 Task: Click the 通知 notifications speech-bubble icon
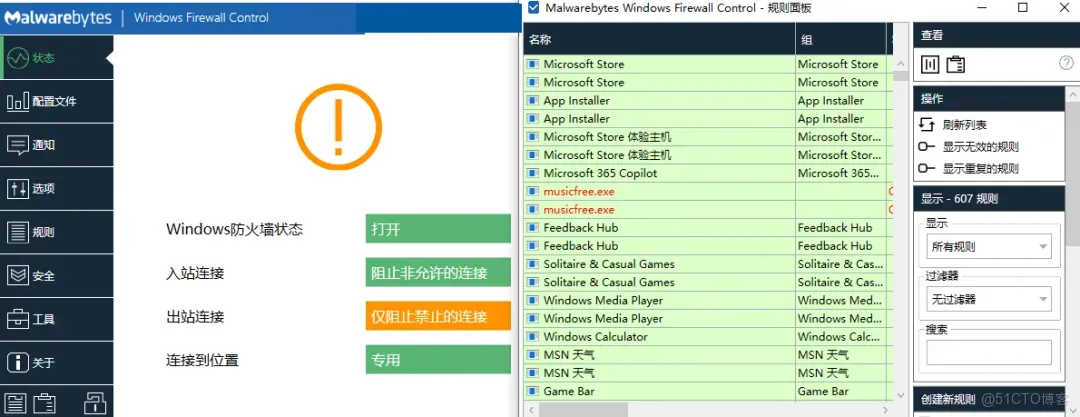click(x=17, y=145)
